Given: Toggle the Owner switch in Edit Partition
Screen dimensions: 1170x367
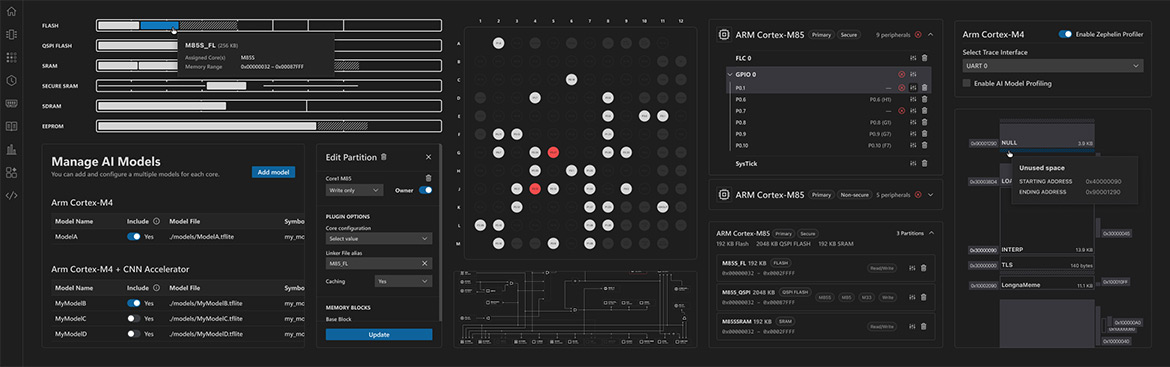Looking at the screenshot, I should click(426, 190).
